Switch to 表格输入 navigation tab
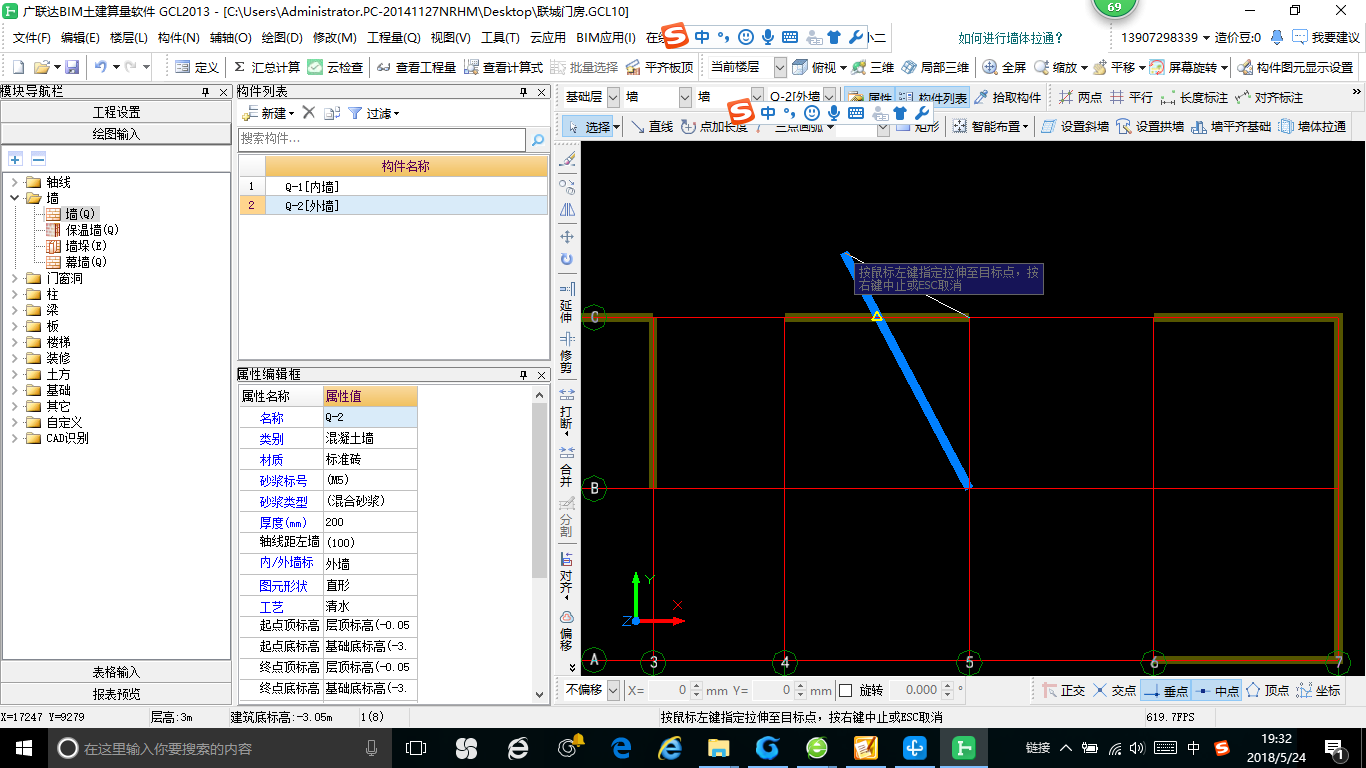Image resolution: width=1366 pixels, height=768 pixels. 116,672
